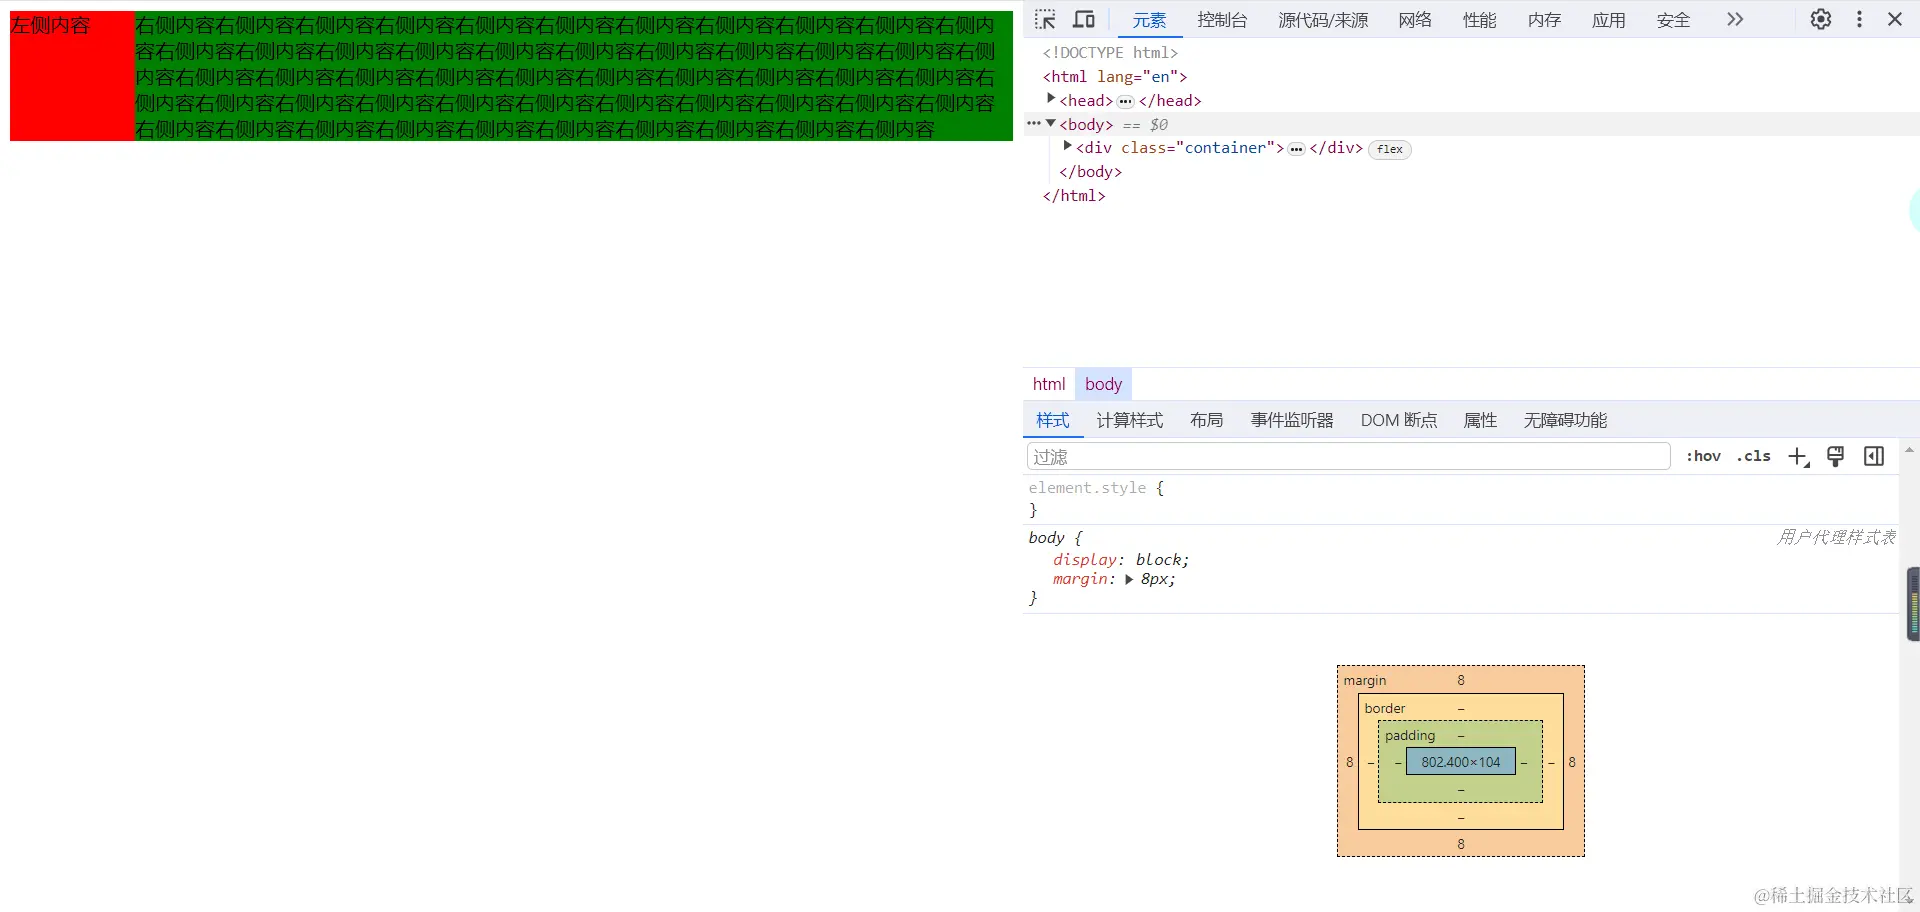Image resolution: width=1920 pixels, height=912 pixels.
Task: Open DevTools settings gear
Action: (1821, 20)
